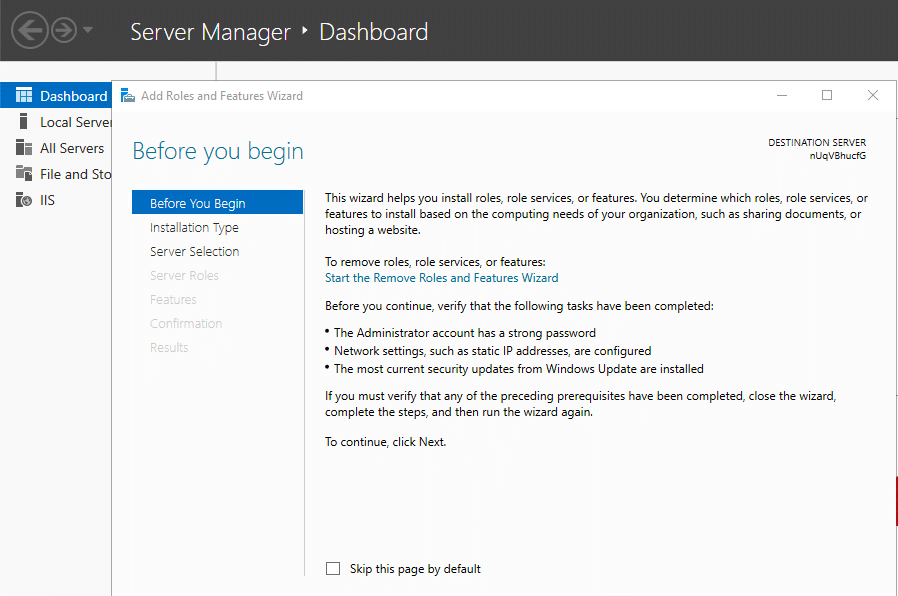Click the File and Storage Services icon

[24, 174]
